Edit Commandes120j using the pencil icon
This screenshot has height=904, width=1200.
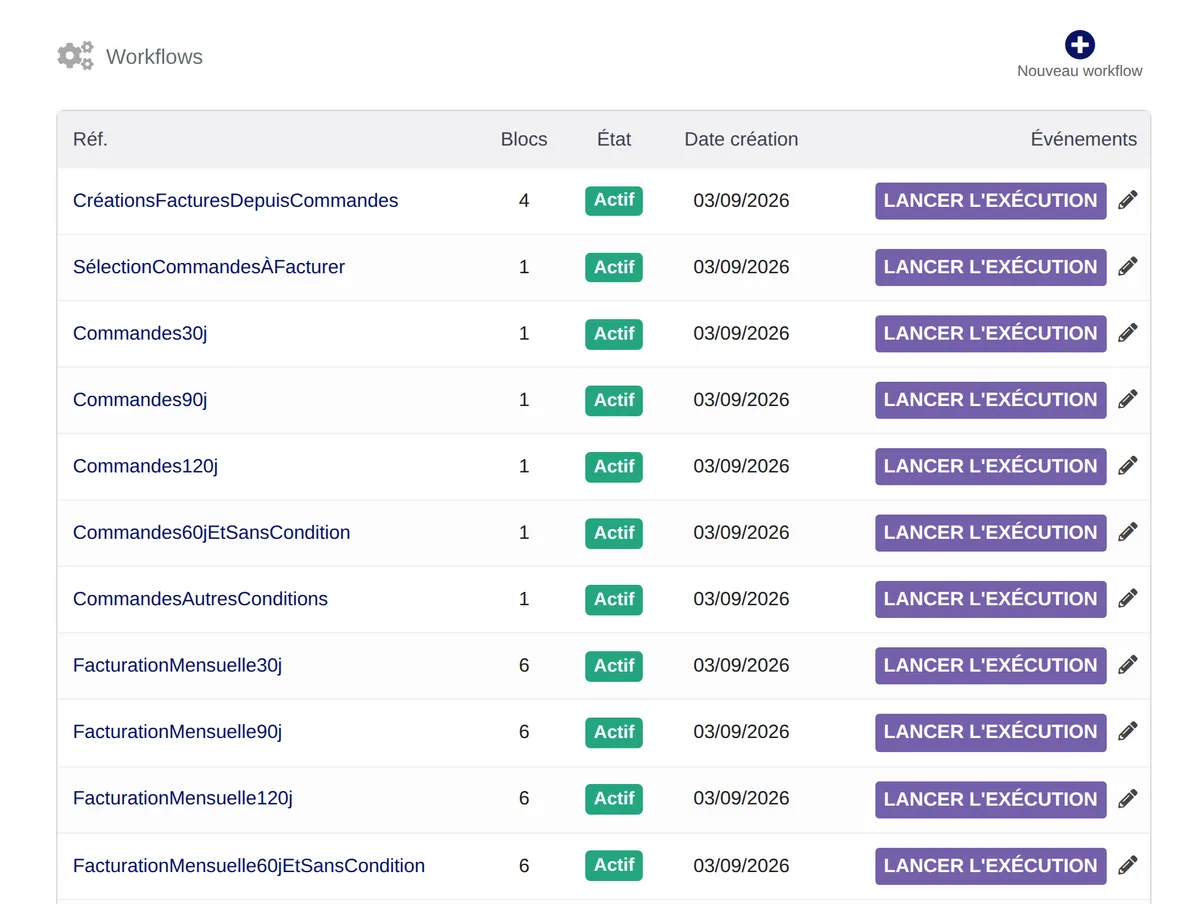tap(1127, 466)
